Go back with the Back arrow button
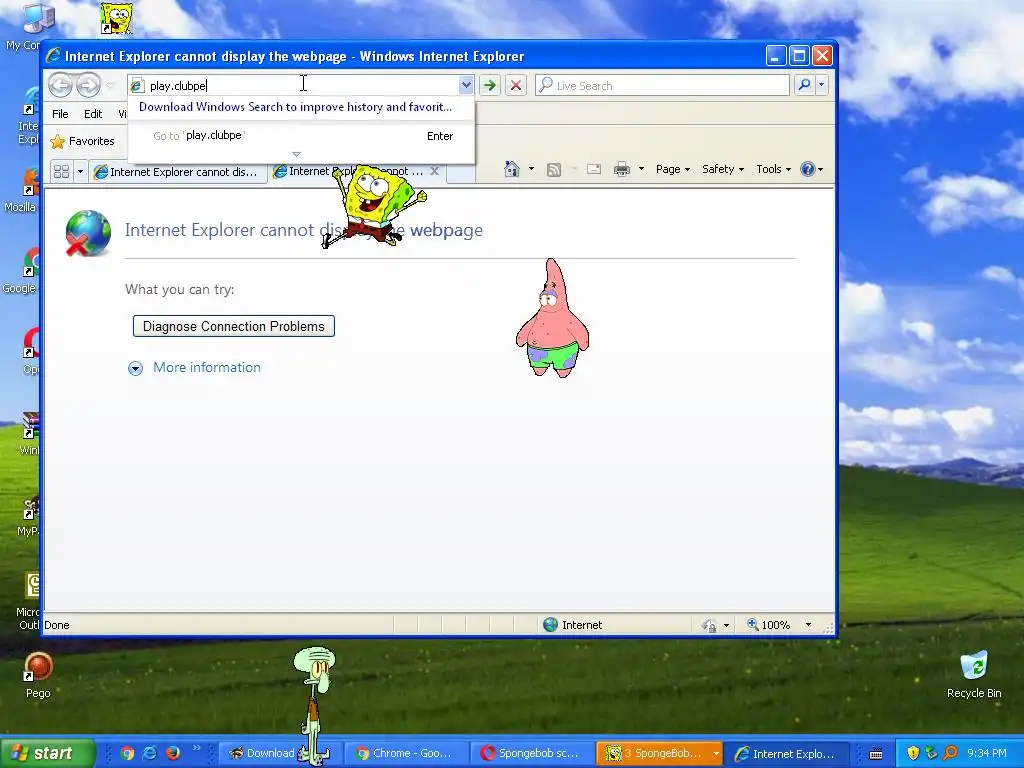The width and height of the screenshot is (1024, 768). pyautogui.click(x=61, y=85)
